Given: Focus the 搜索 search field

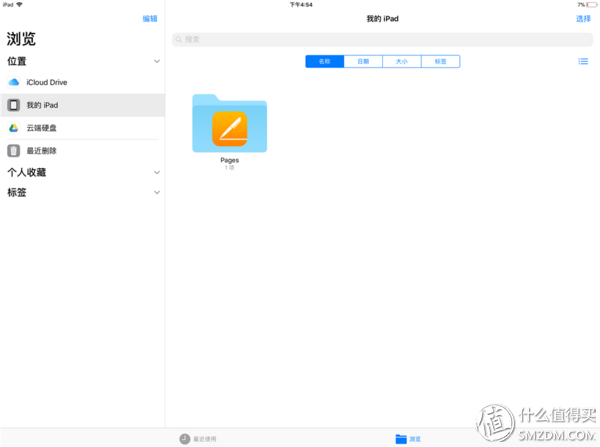Looking at the screenshot, I should click(x=383, y=39).
